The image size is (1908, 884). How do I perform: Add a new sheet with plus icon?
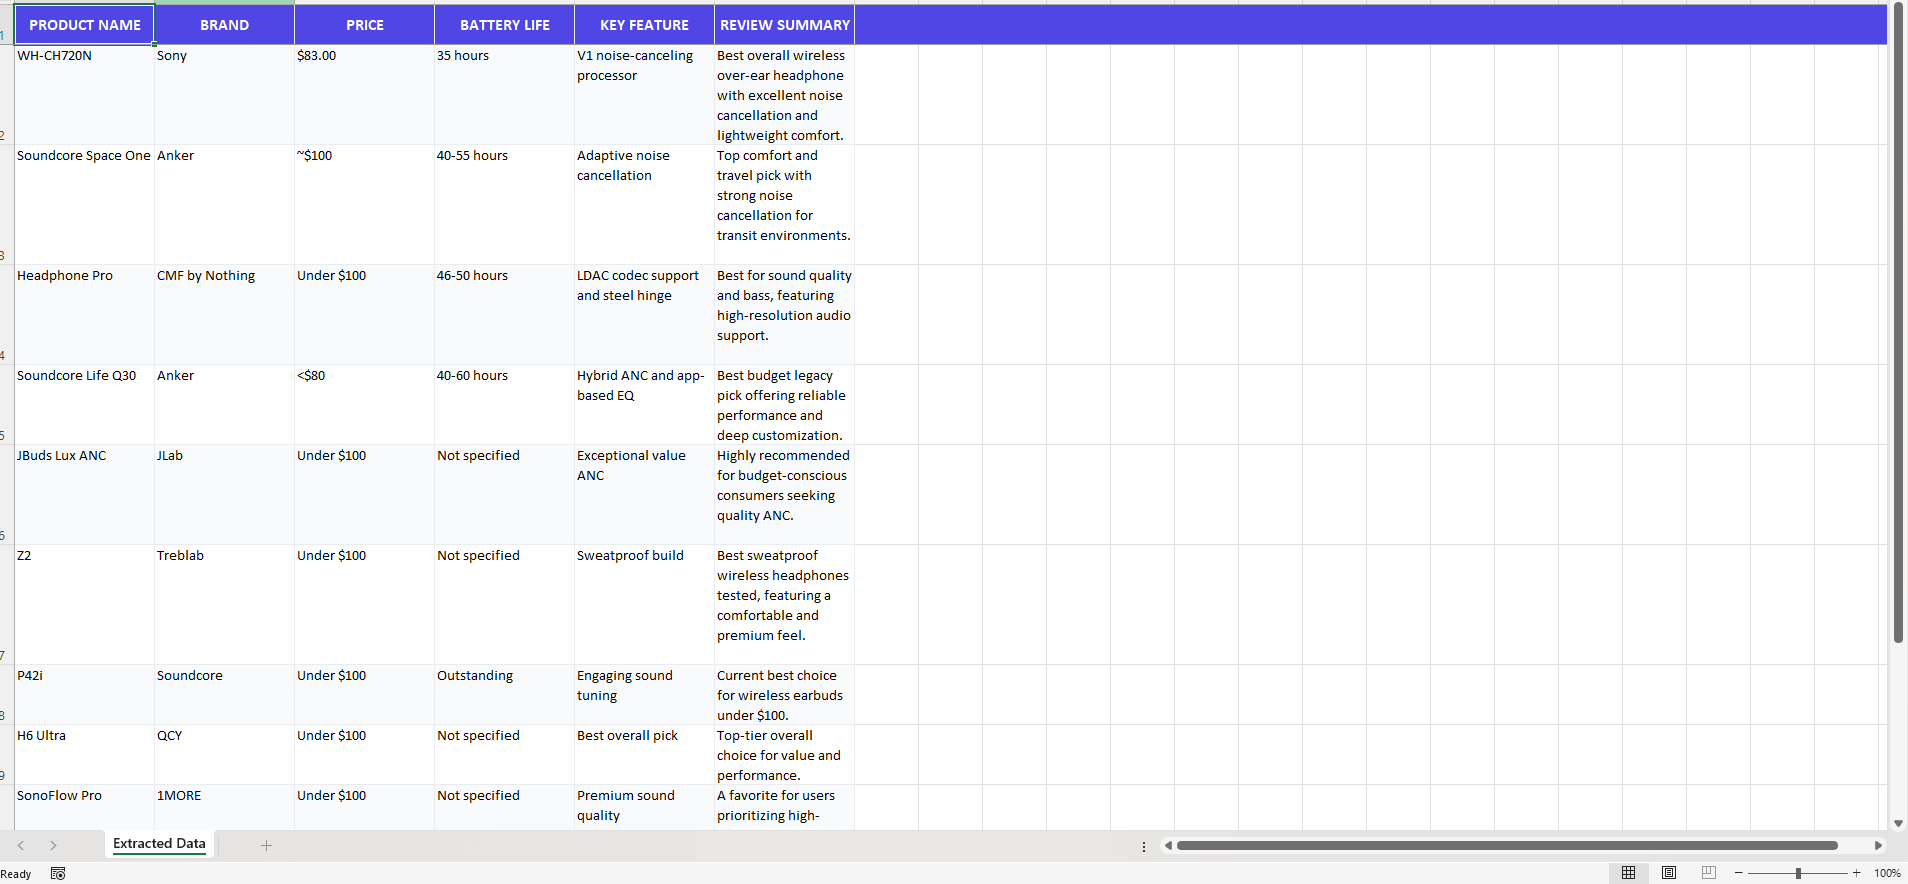pos(266,845)
